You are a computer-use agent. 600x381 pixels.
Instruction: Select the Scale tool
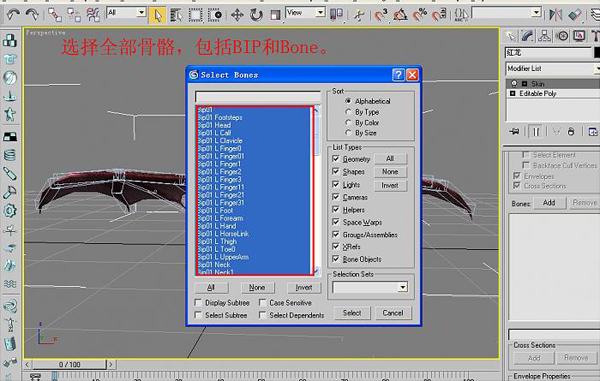click(x=275, y=15)
